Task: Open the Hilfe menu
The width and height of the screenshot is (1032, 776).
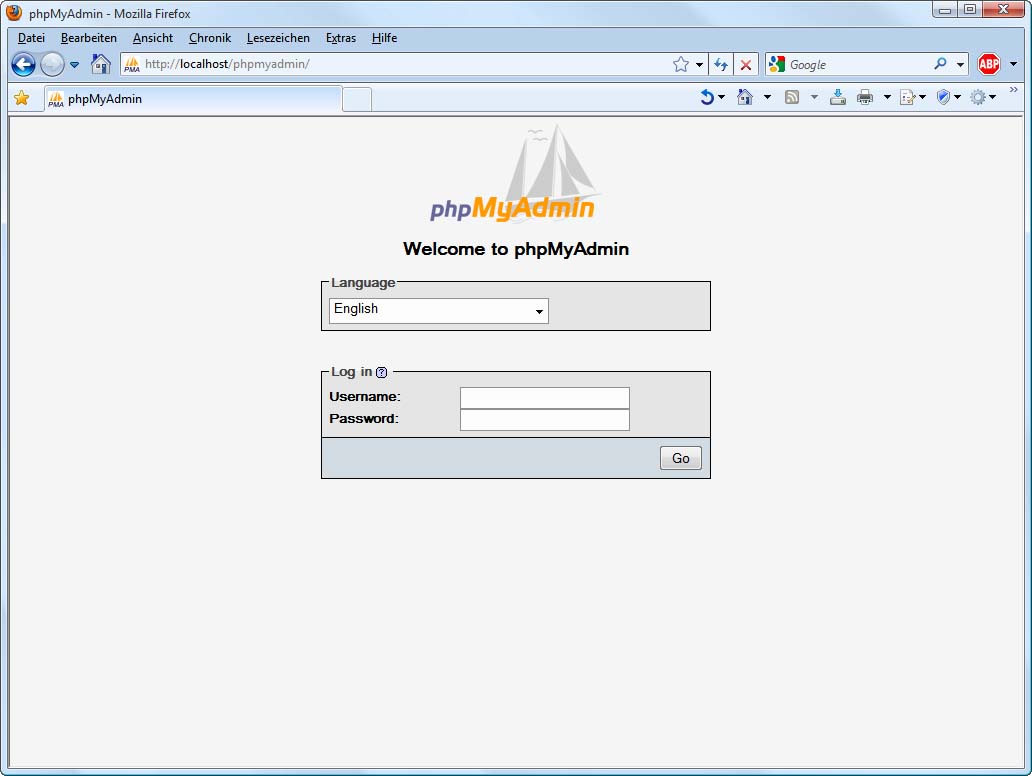Action: point(384,38)
